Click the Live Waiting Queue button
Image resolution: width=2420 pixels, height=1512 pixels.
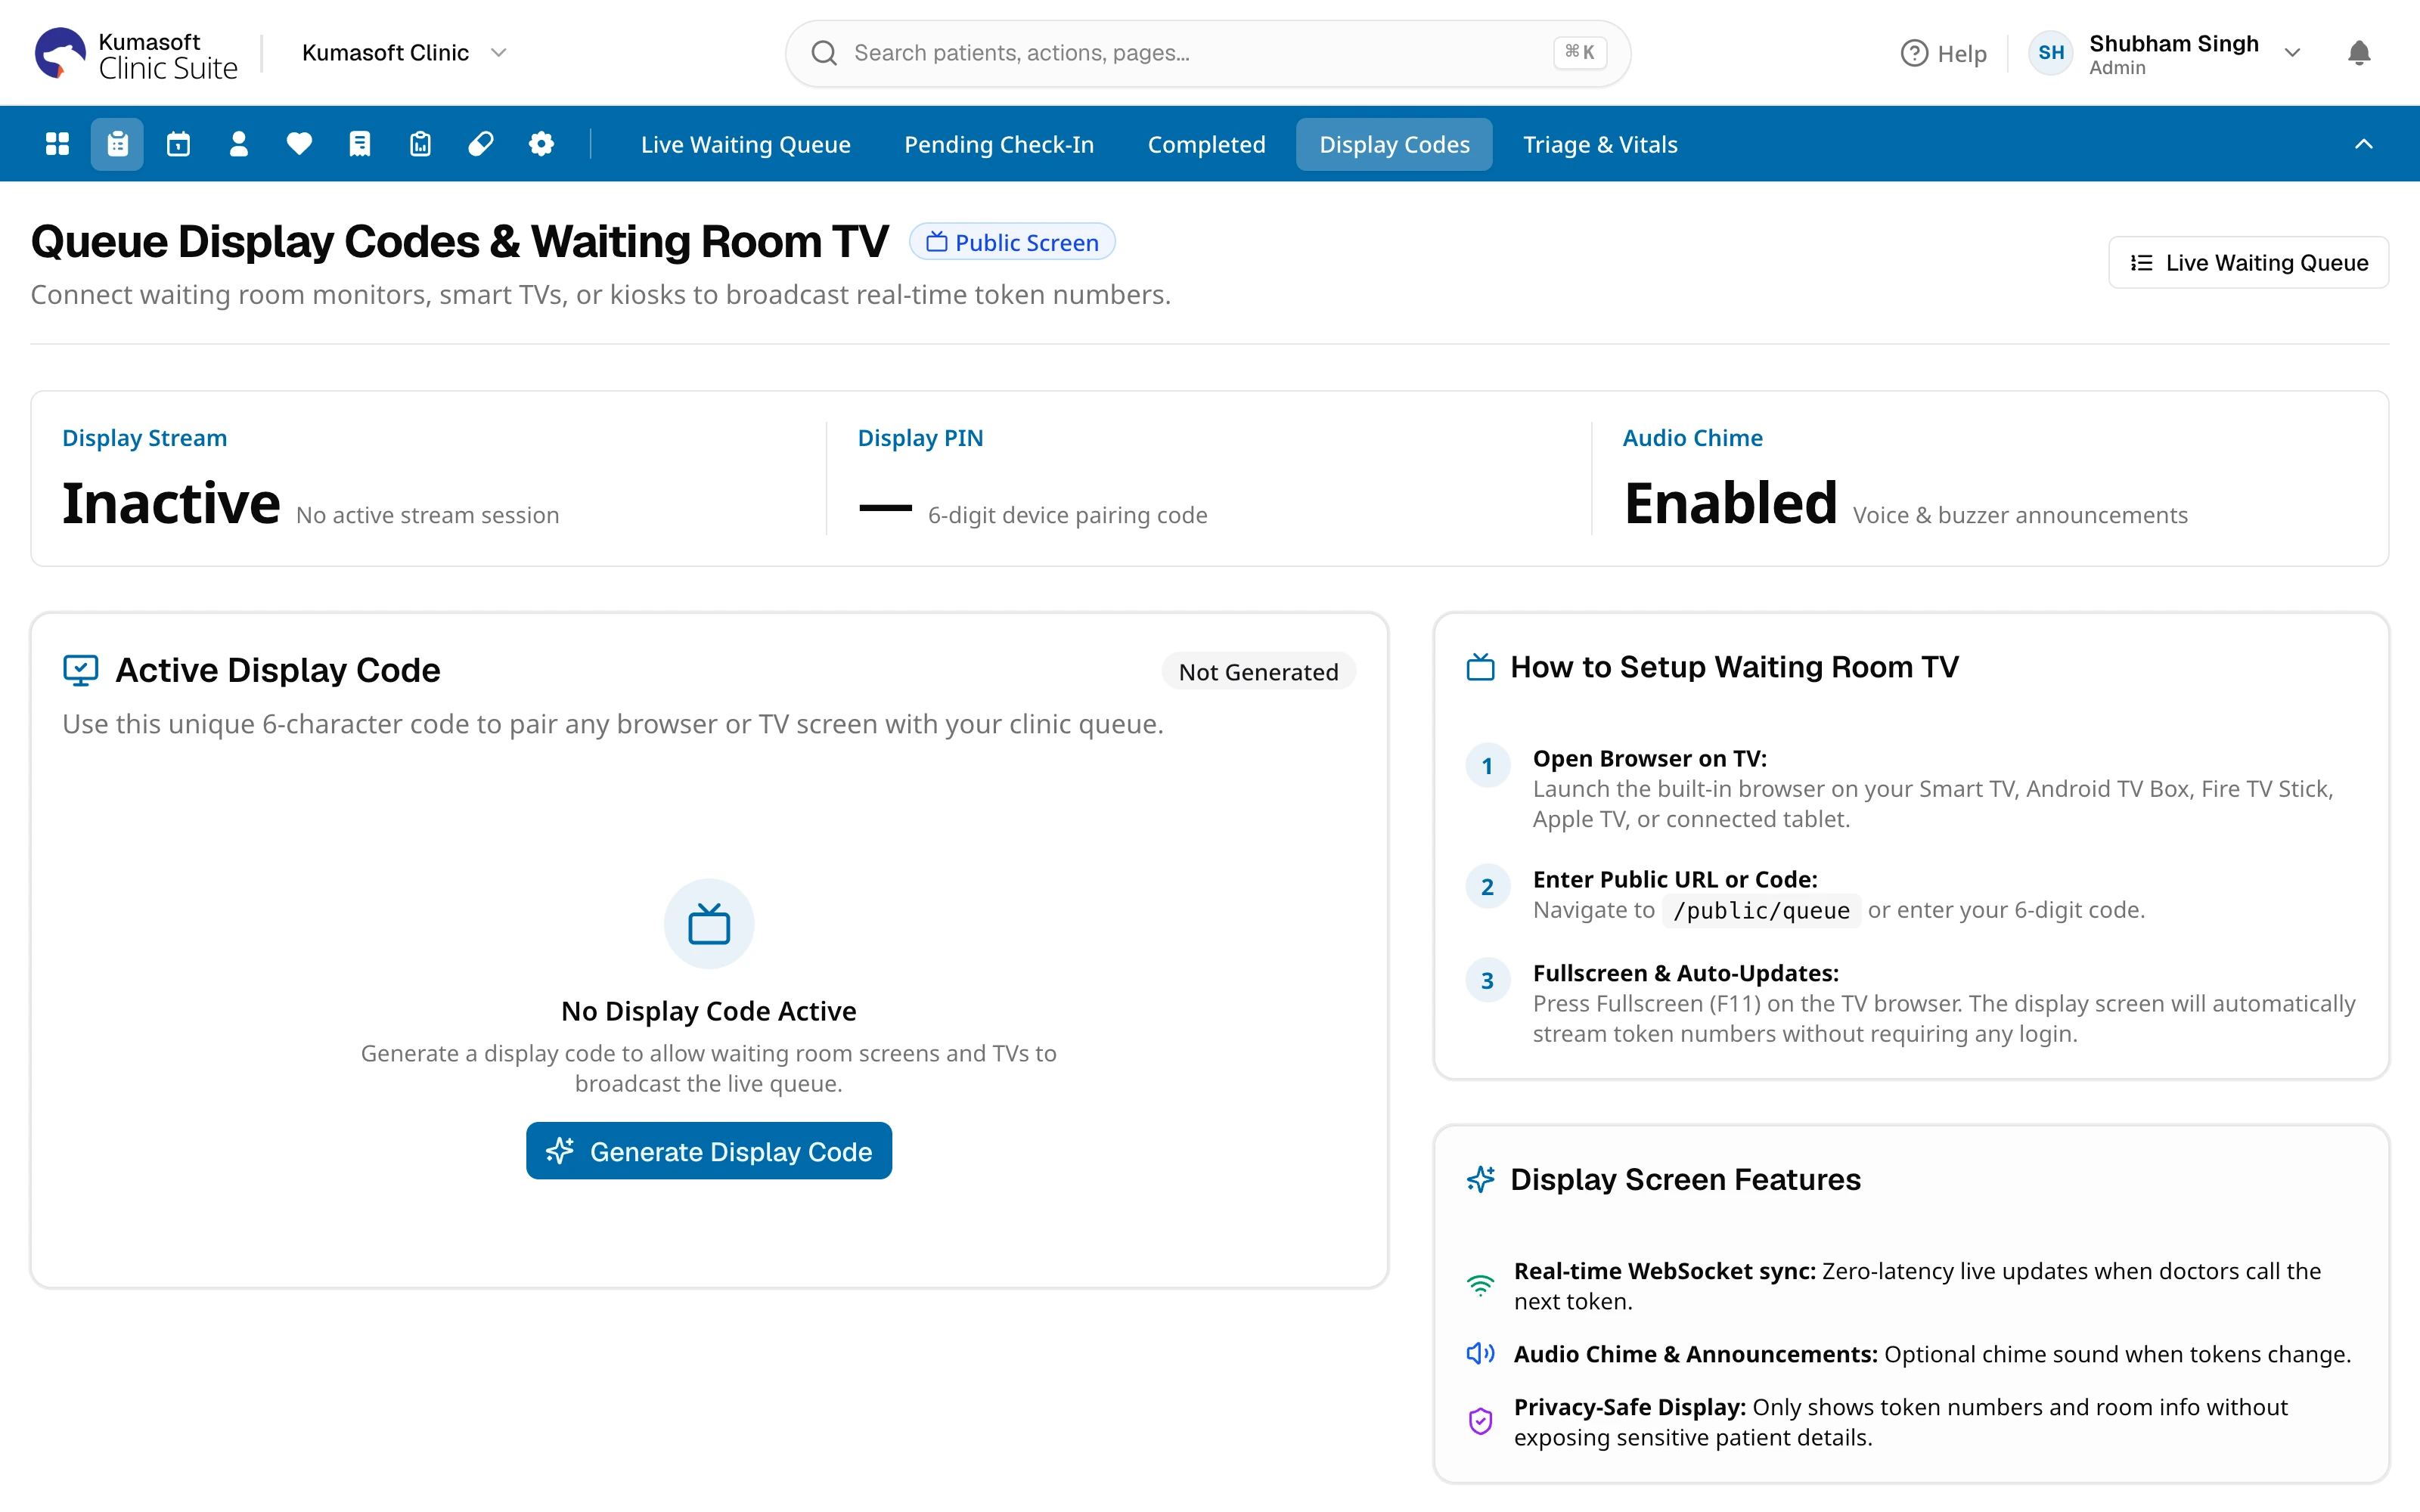point(2248,262)
